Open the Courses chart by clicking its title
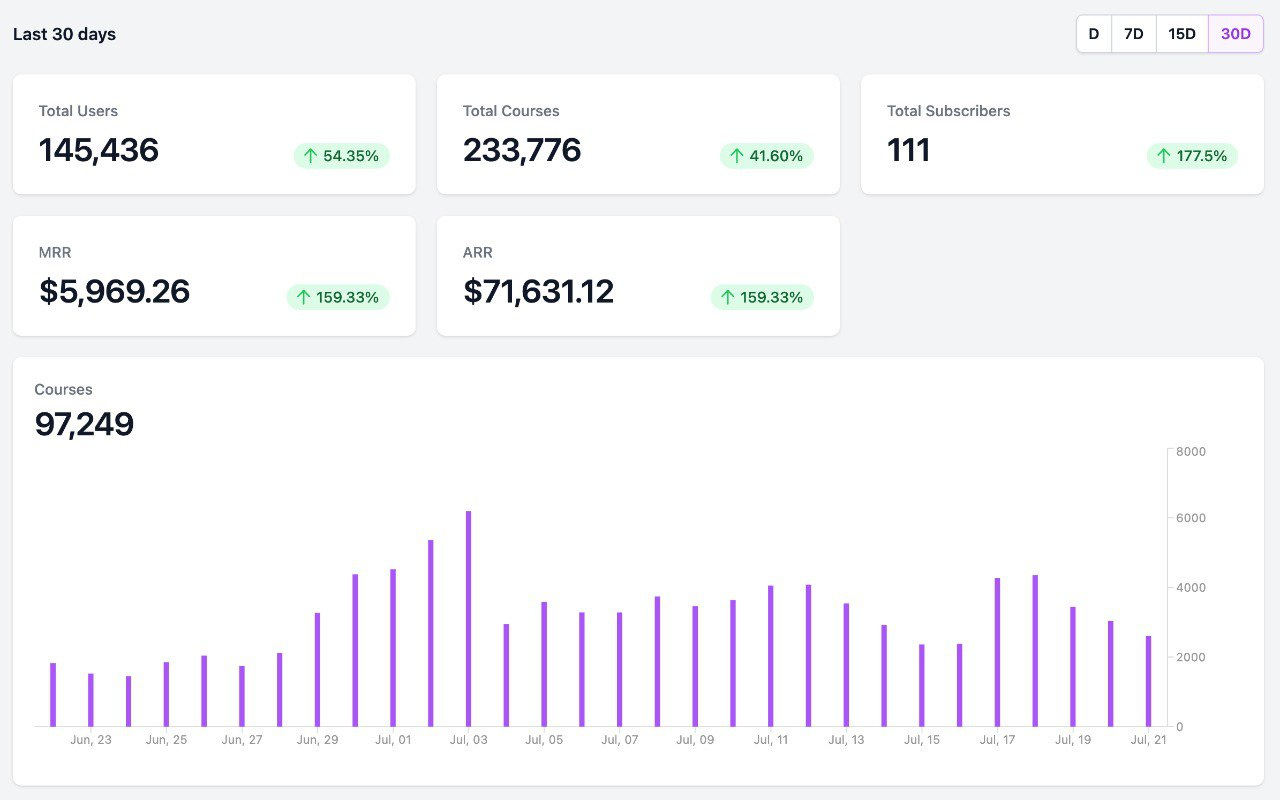Viewport: 1280px width, 800px height. 63,389
